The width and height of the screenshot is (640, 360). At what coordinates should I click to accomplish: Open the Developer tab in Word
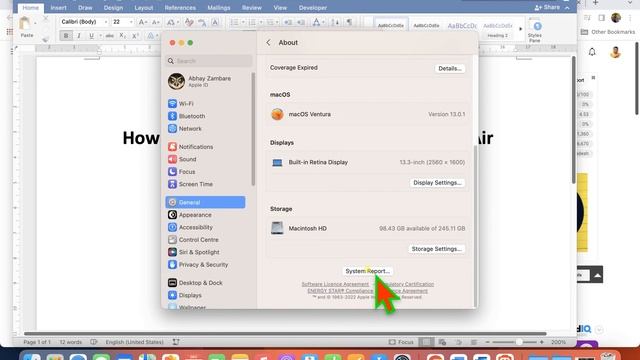pyautogui.click(x=313, y=8)
